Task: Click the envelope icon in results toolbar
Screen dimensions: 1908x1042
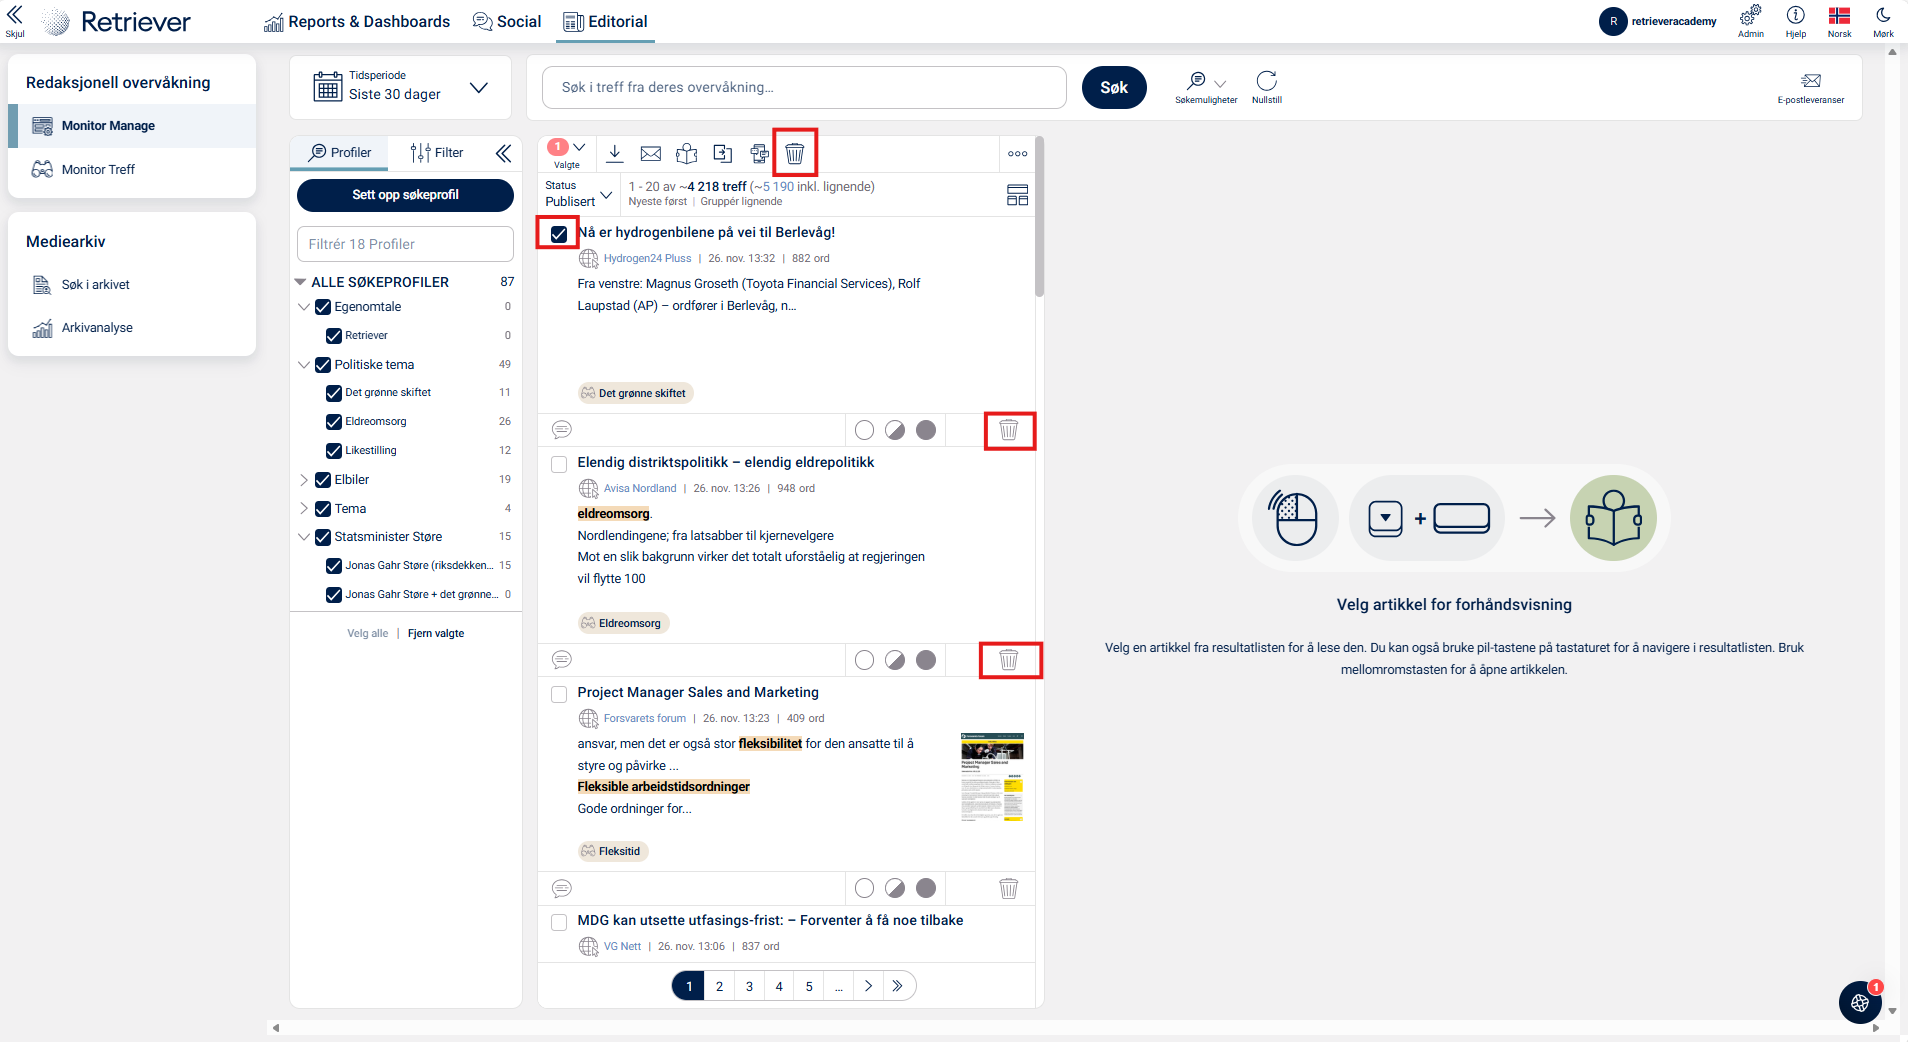Action: pos(651,153)
